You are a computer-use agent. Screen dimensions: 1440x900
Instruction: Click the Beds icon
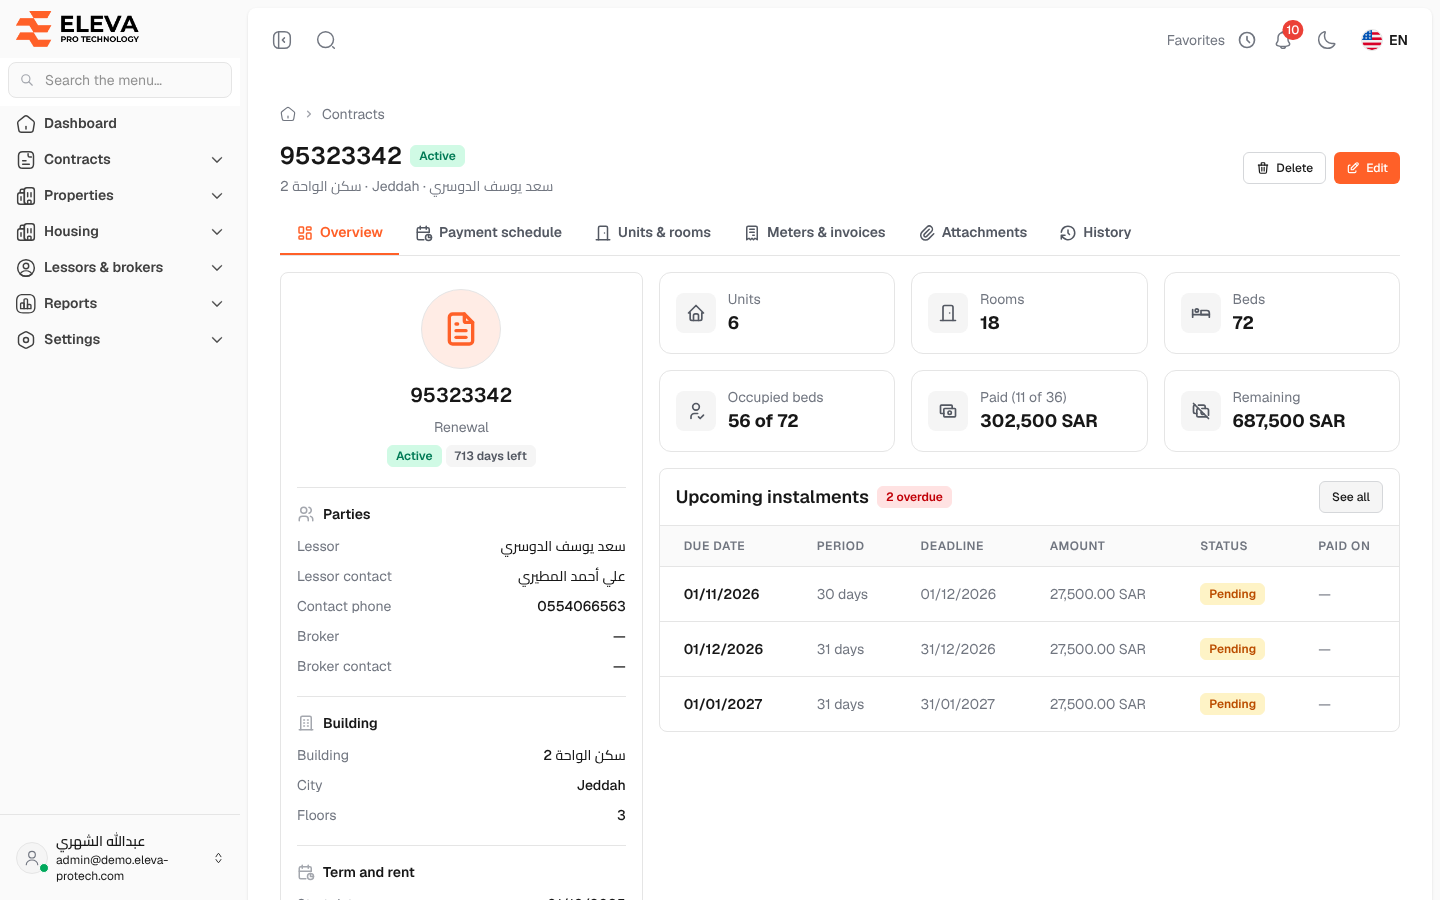coord(1201,313)
